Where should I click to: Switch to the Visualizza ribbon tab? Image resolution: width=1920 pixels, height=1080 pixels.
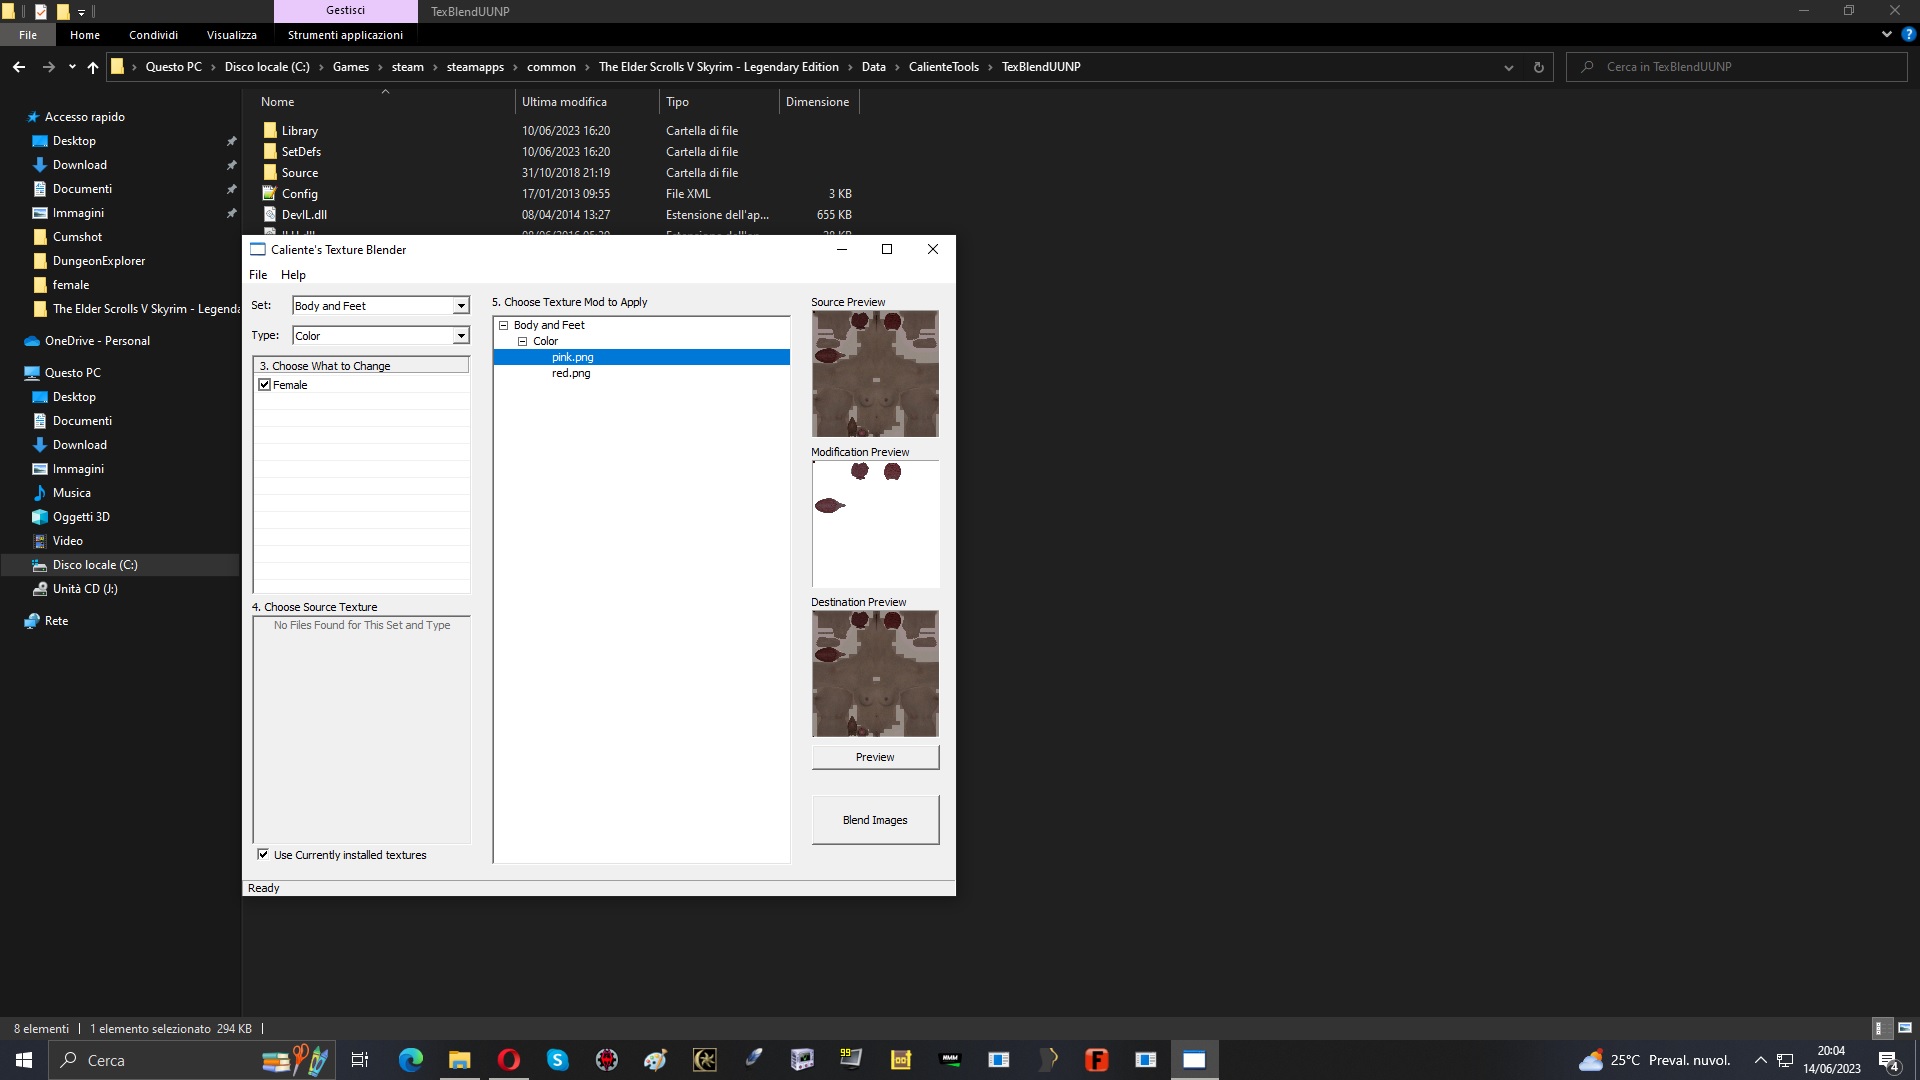pos(232,35)
